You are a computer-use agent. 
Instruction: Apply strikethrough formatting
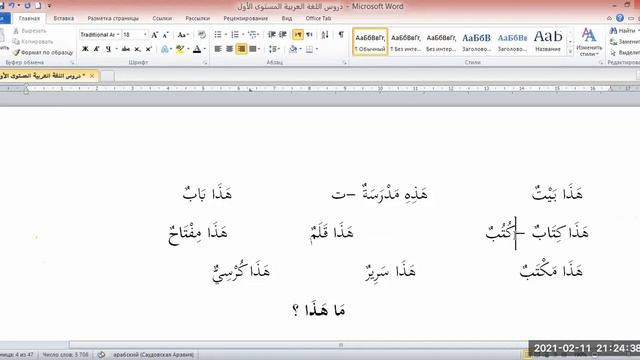coord(126,49)
